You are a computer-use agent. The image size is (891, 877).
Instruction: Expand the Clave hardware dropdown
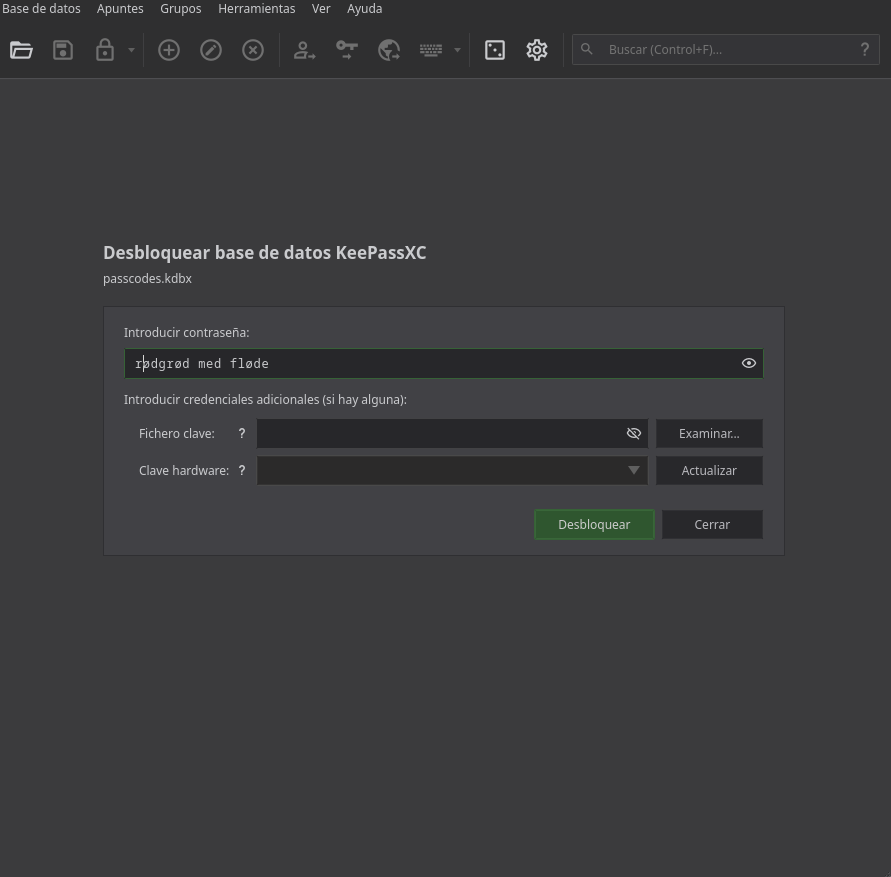[x=633, y=470]
